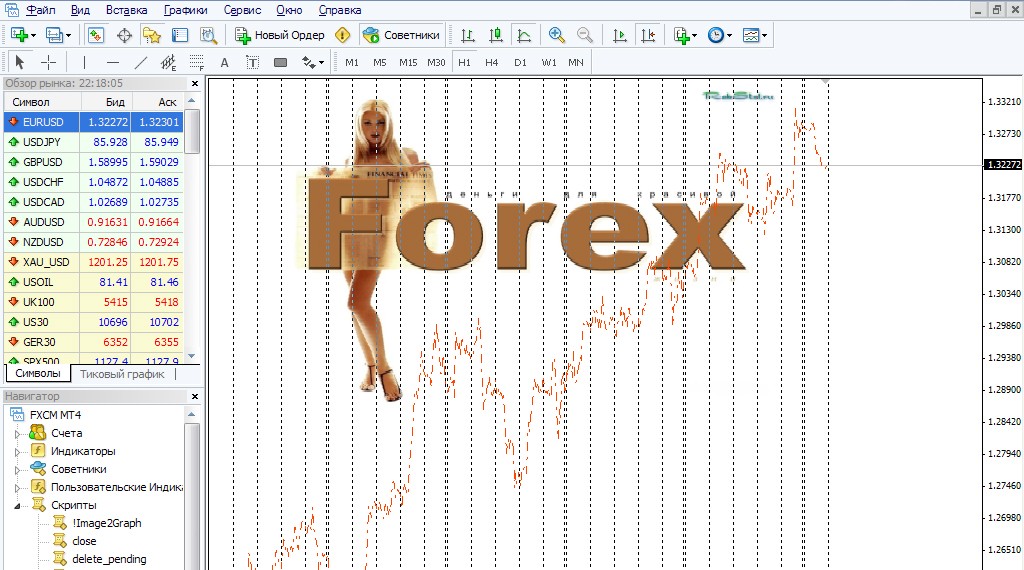Image resolution: width=1024 pixels, height=570 pixels.
Task: Select the Fibonacci retracement tool
Action: pos(196,63)
